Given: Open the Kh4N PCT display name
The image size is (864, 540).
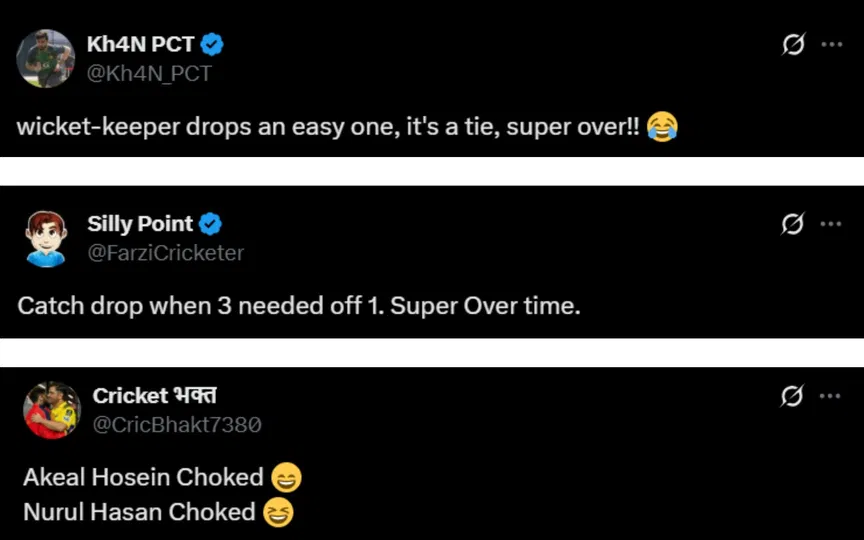Looking at the screenshot, I should pyautogui.click(x=140, y=44).
